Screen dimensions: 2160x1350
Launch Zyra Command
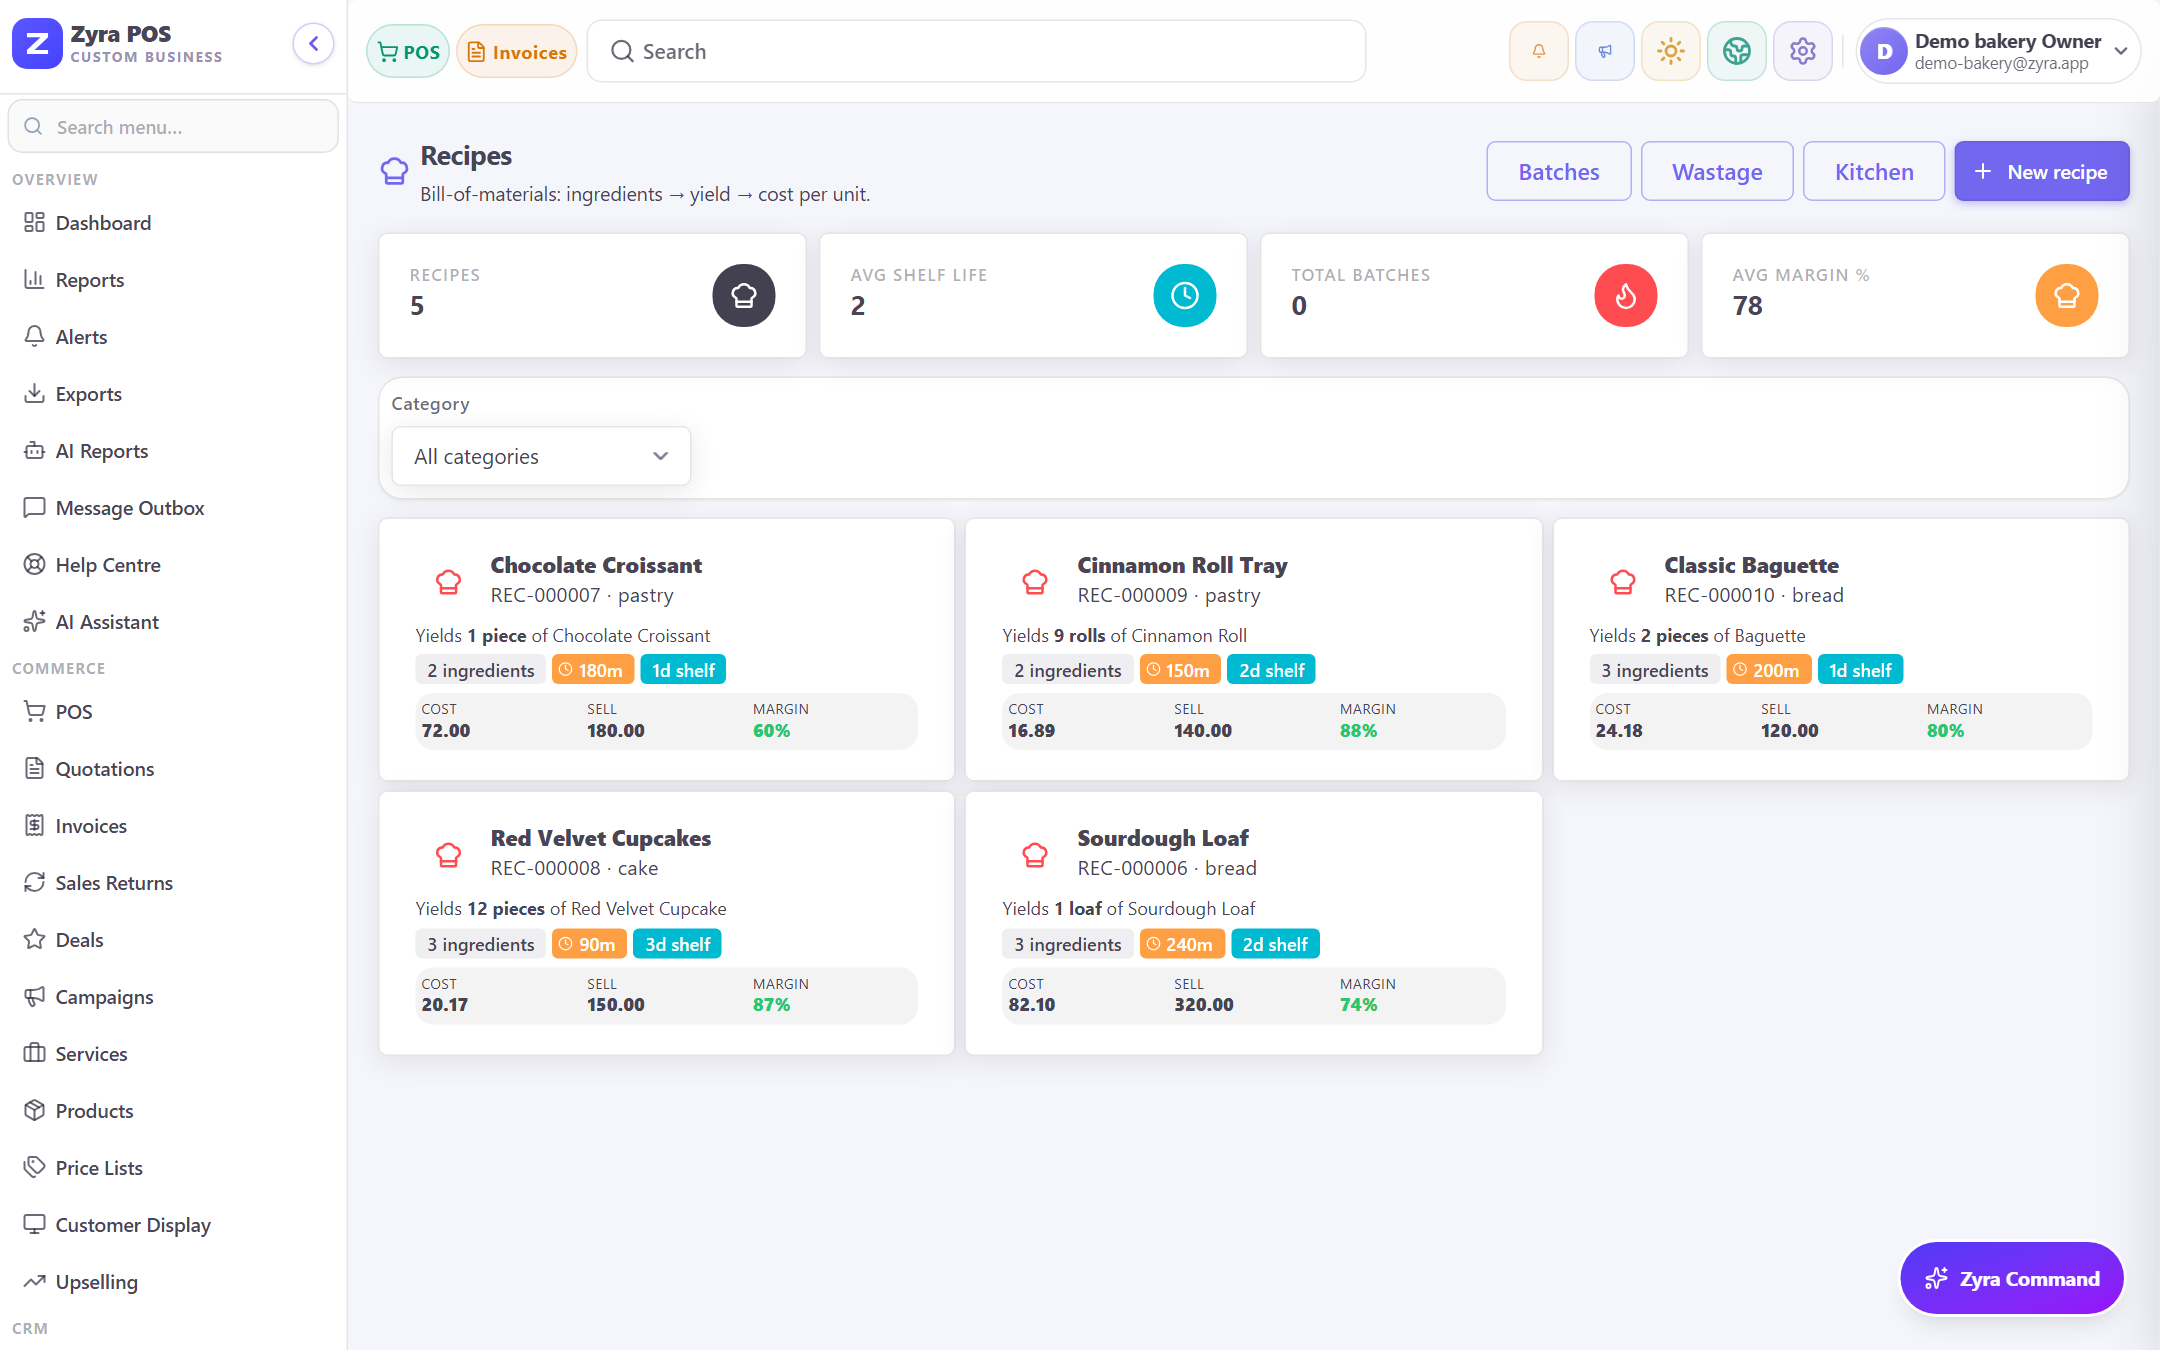point(2011,1279)
